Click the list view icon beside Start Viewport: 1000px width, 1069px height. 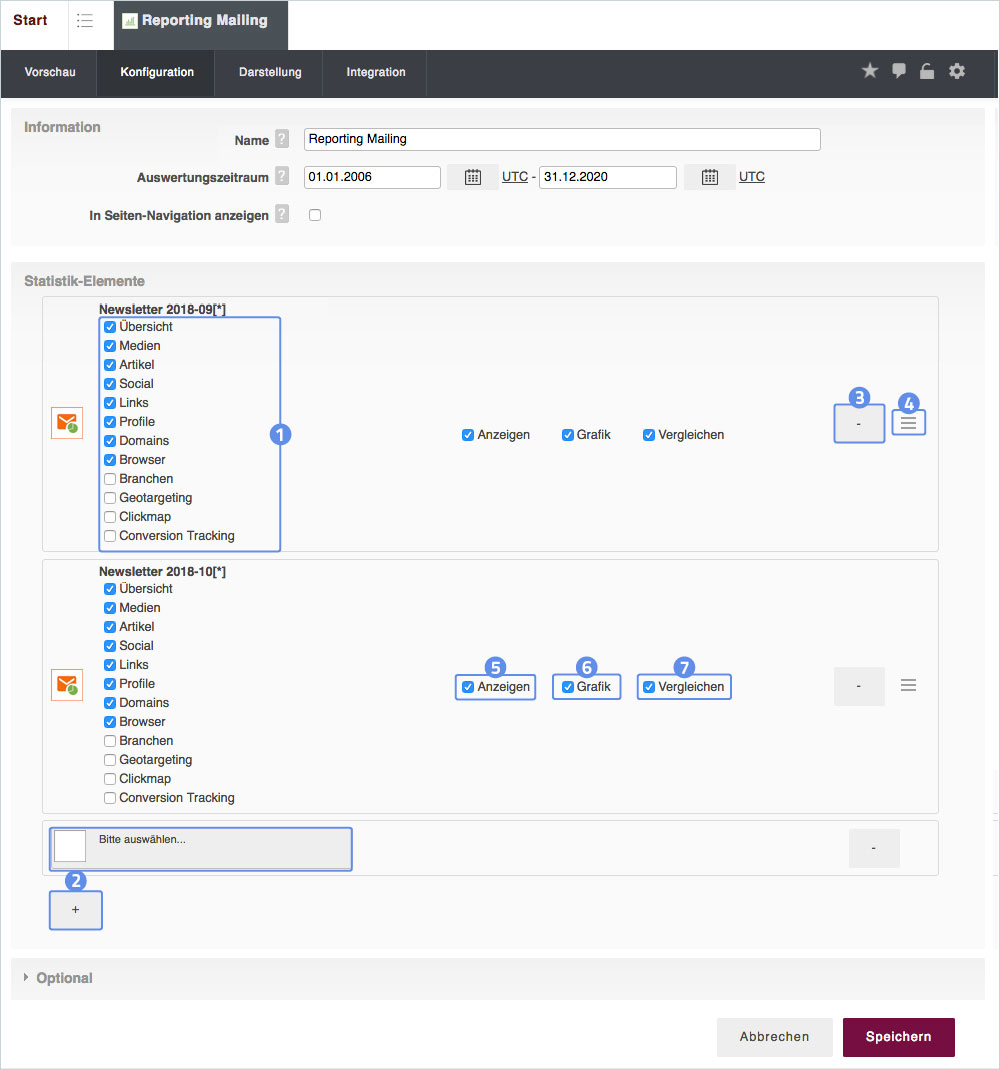point(85,21)
